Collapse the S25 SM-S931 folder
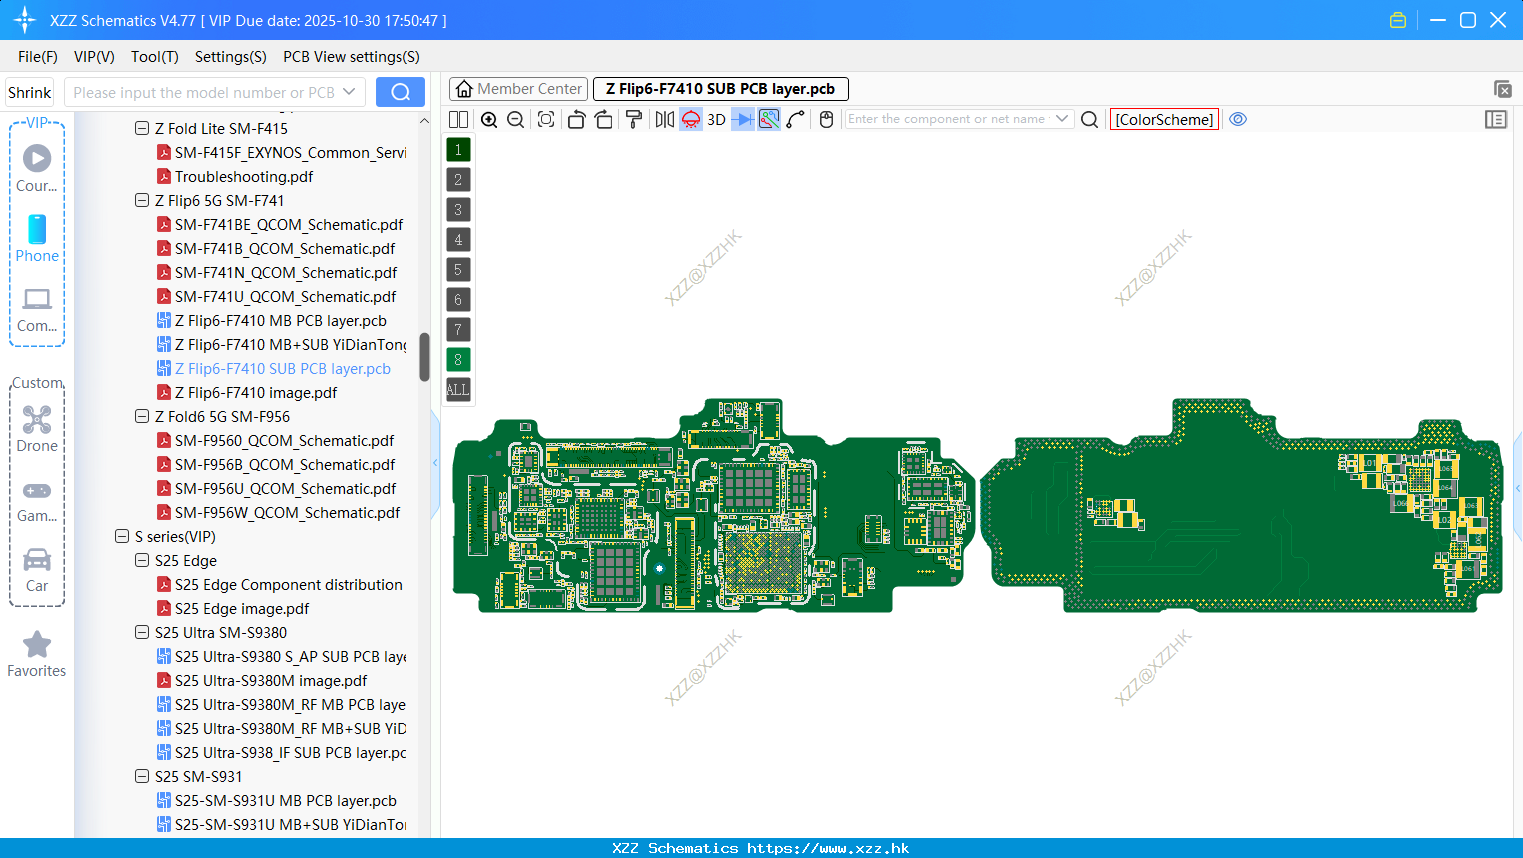Viewport: 1523px width, 858px height. coord(142,776)
